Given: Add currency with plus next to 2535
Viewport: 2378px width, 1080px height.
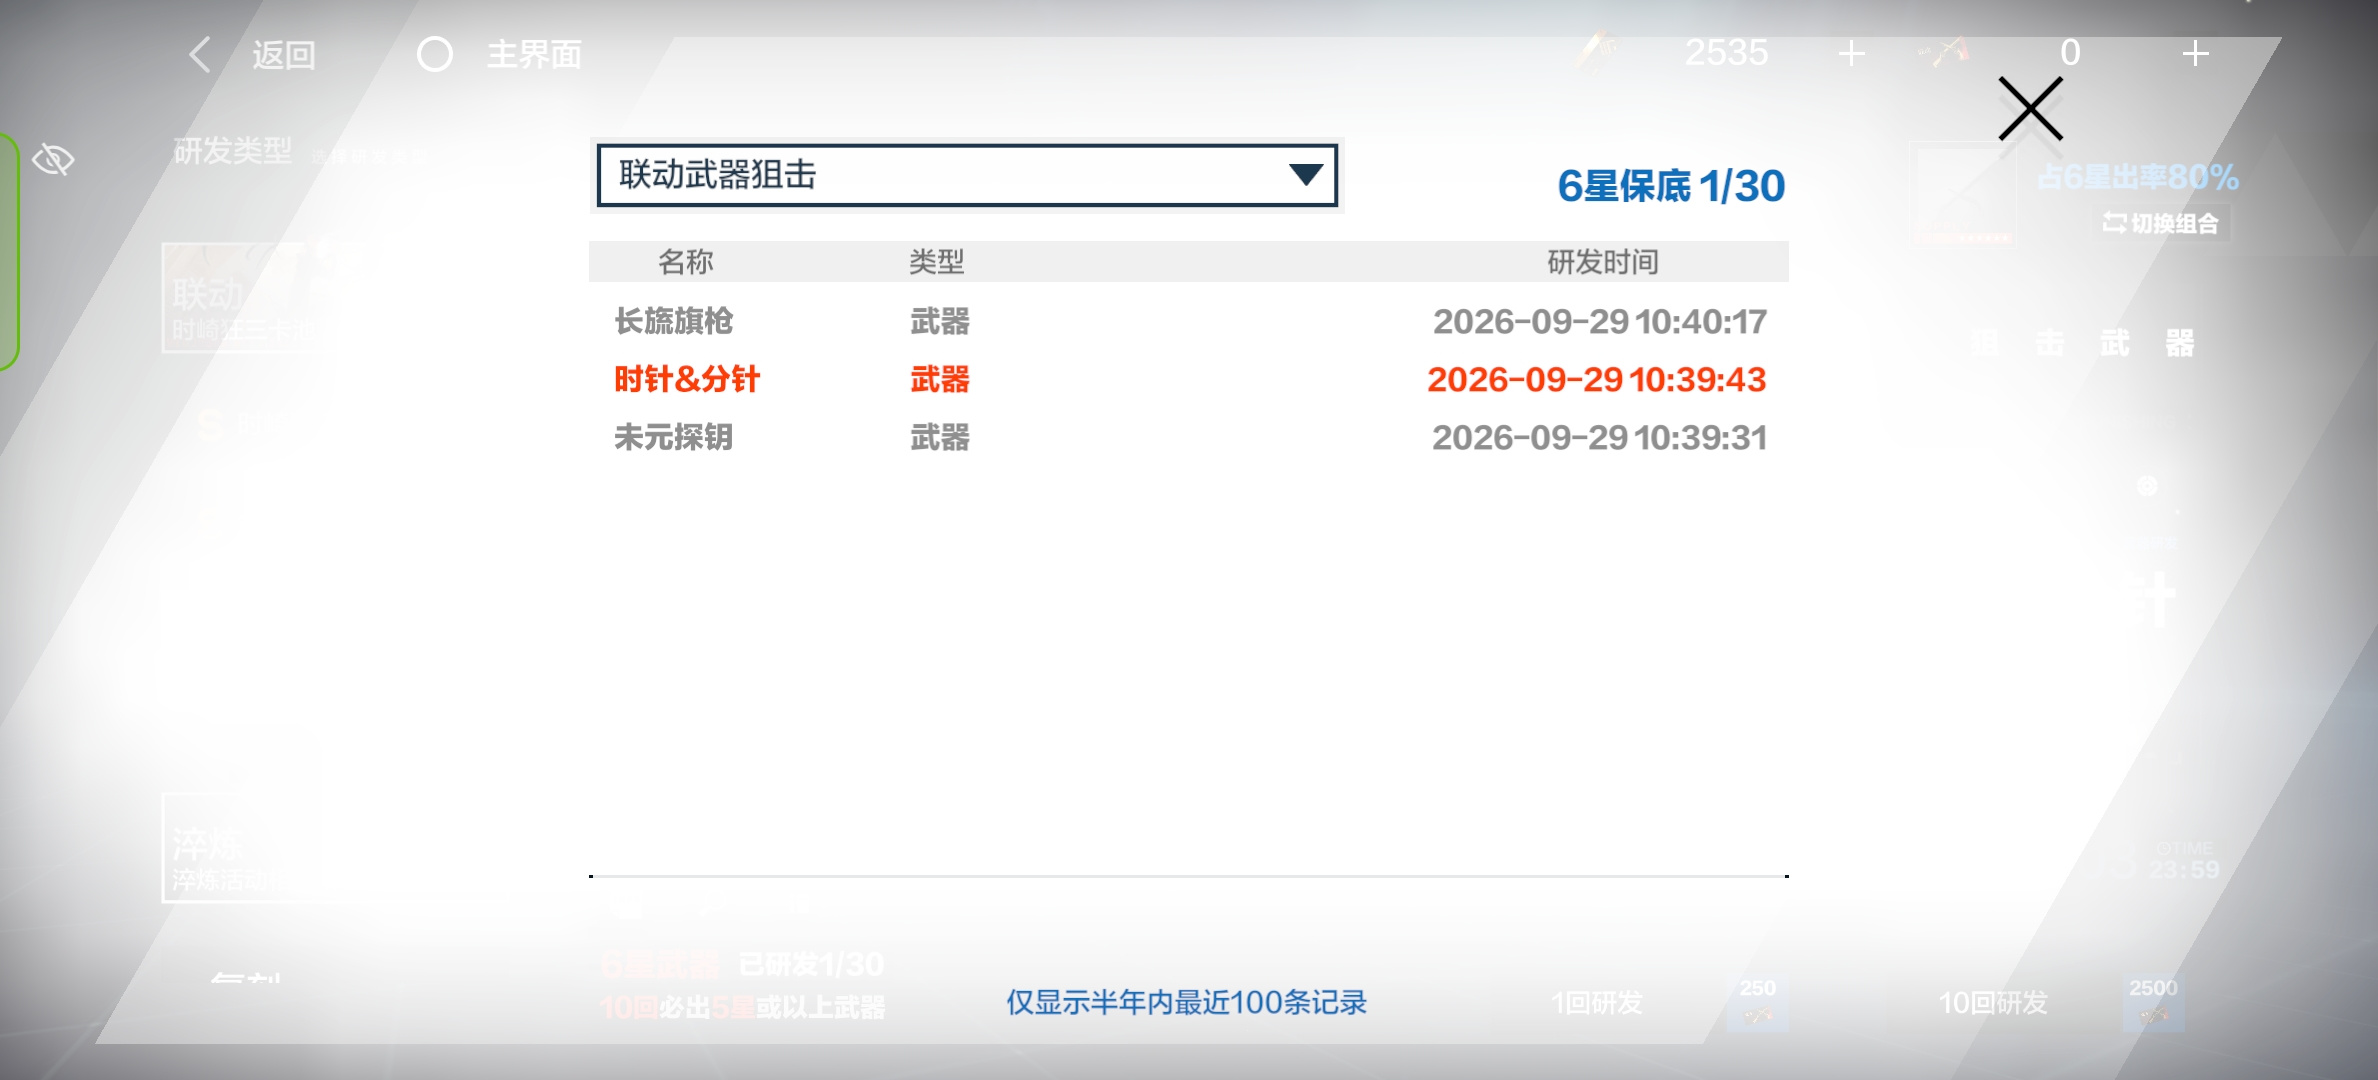Looking at the screenshot, I should click(x=1852, y=53).
